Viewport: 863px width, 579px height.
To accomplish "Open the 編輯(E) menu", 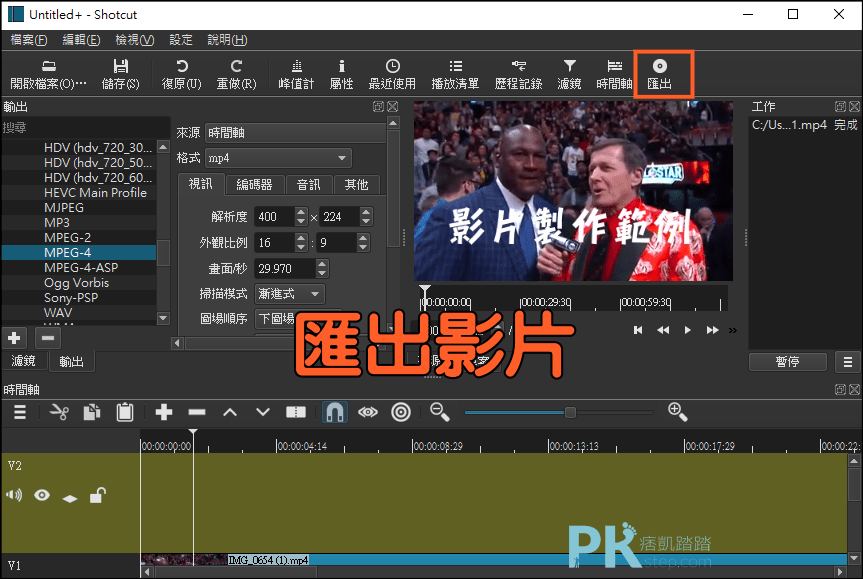I will pyautogui.click(x=81, y=40).
